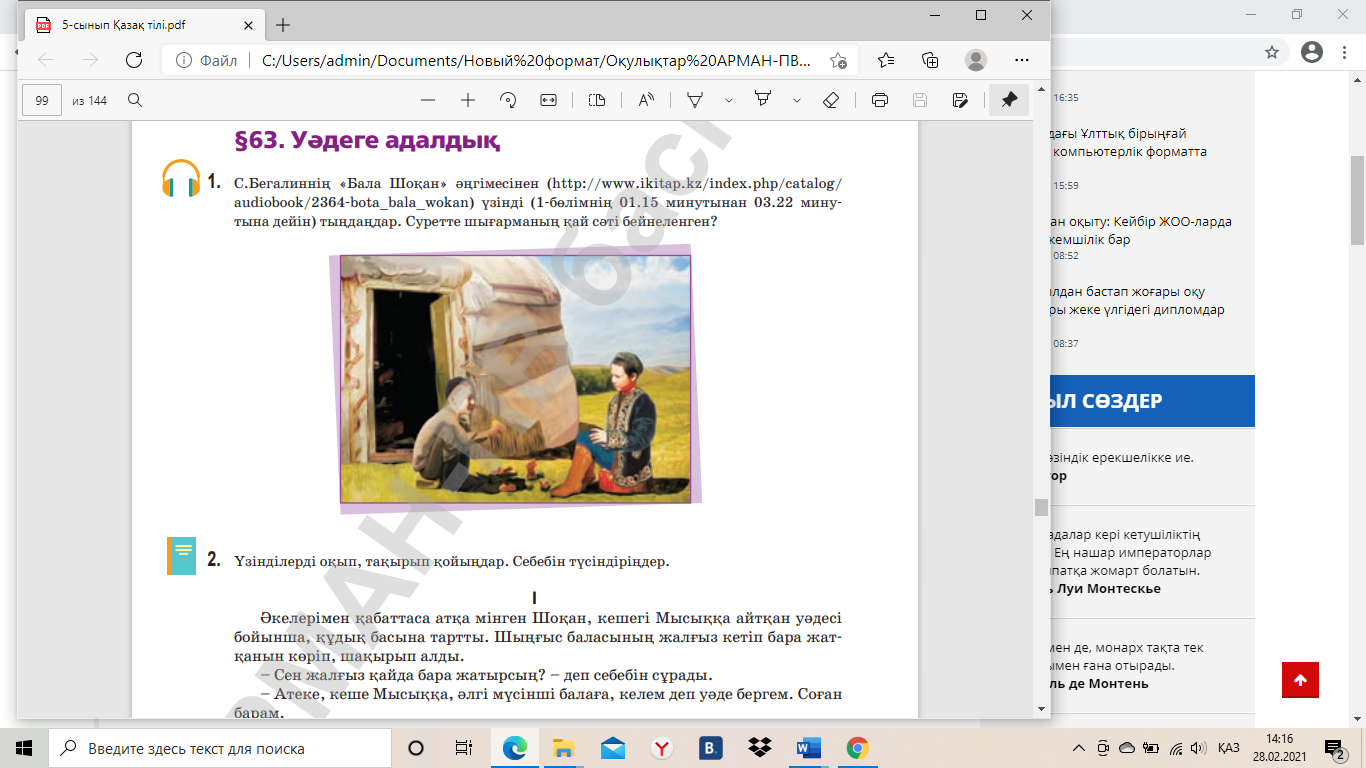Open the volume control in system tray
Viewport: 1366px width, 768px height.
coord(1199,748)
